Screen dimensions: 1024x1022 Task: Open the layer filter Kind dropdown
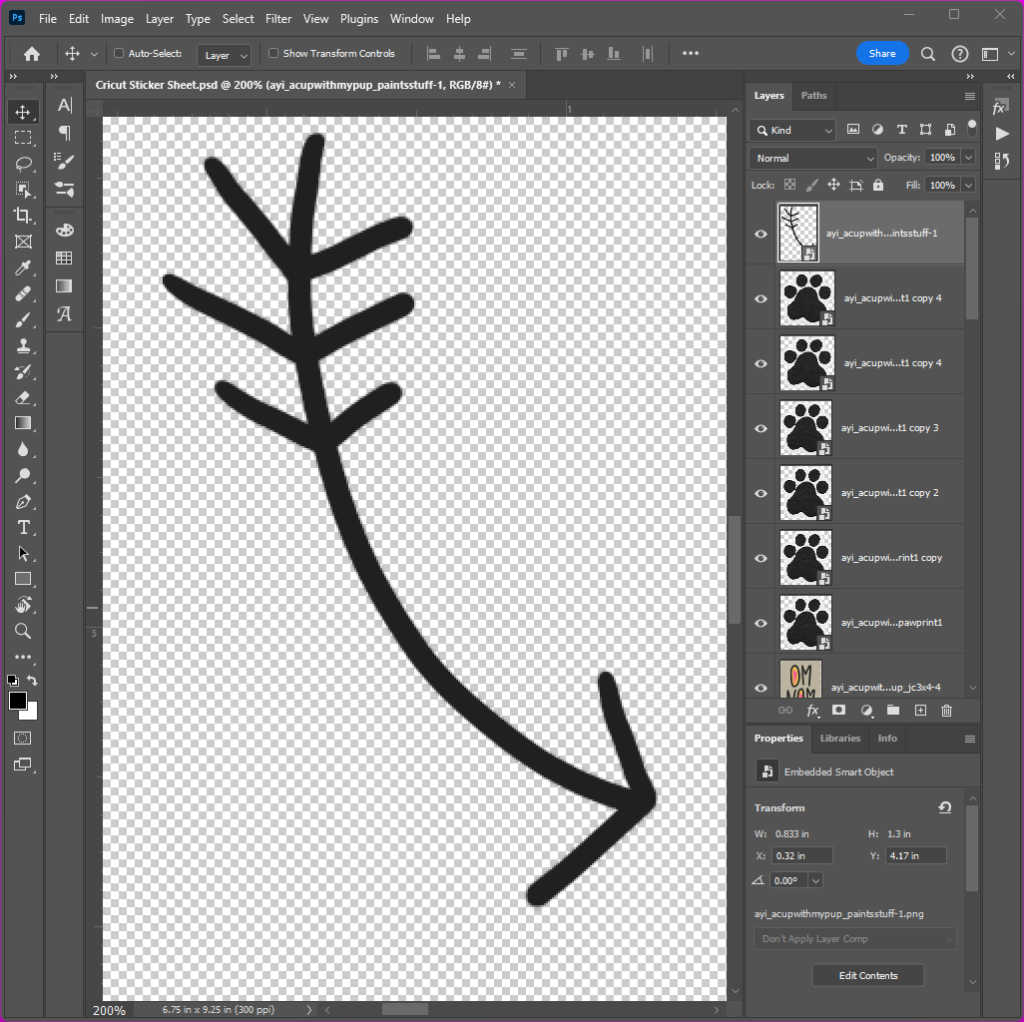pyautogui.click(x=793, y=130)
